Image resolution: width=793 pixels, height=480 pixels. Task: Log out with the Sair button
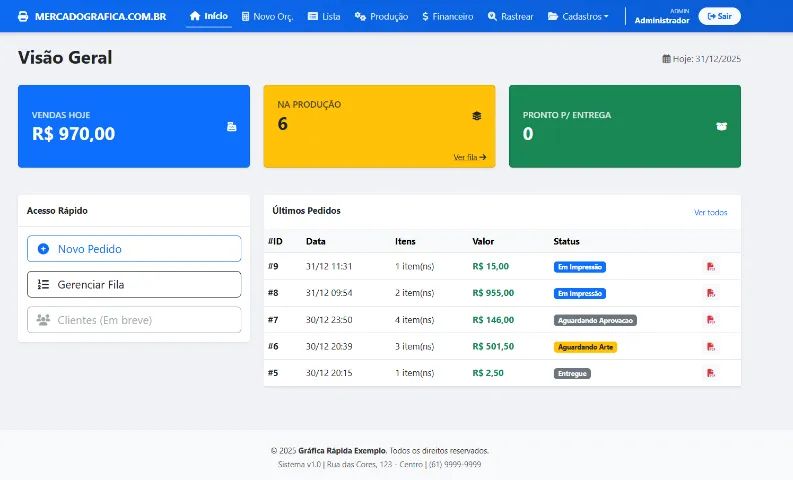pos(719,17)
